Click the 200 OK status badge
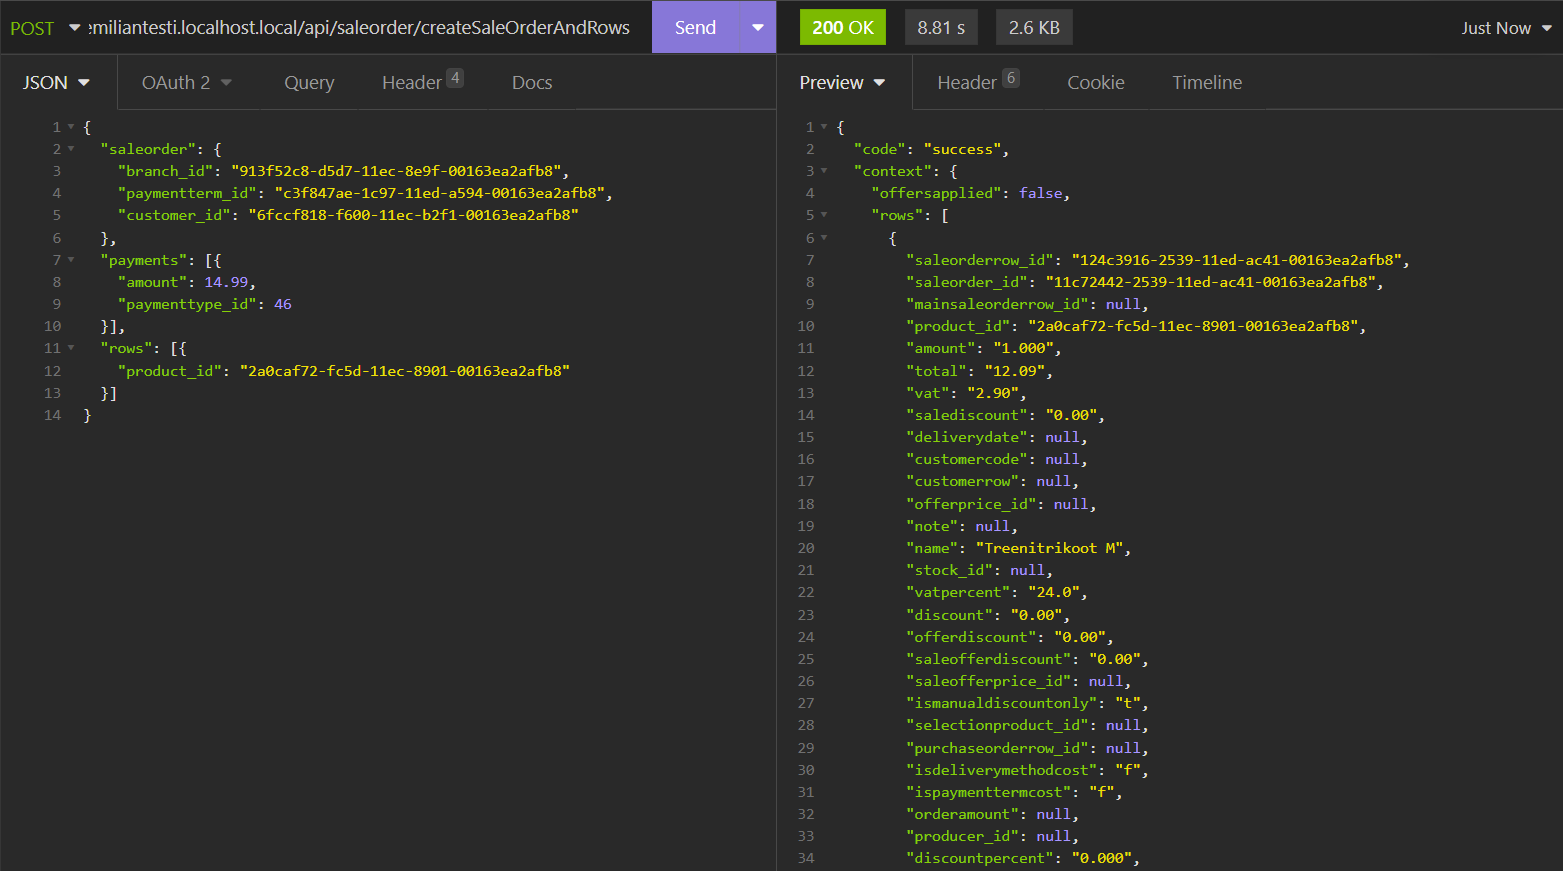This screenshot has height=871, width=1563. 842,28
